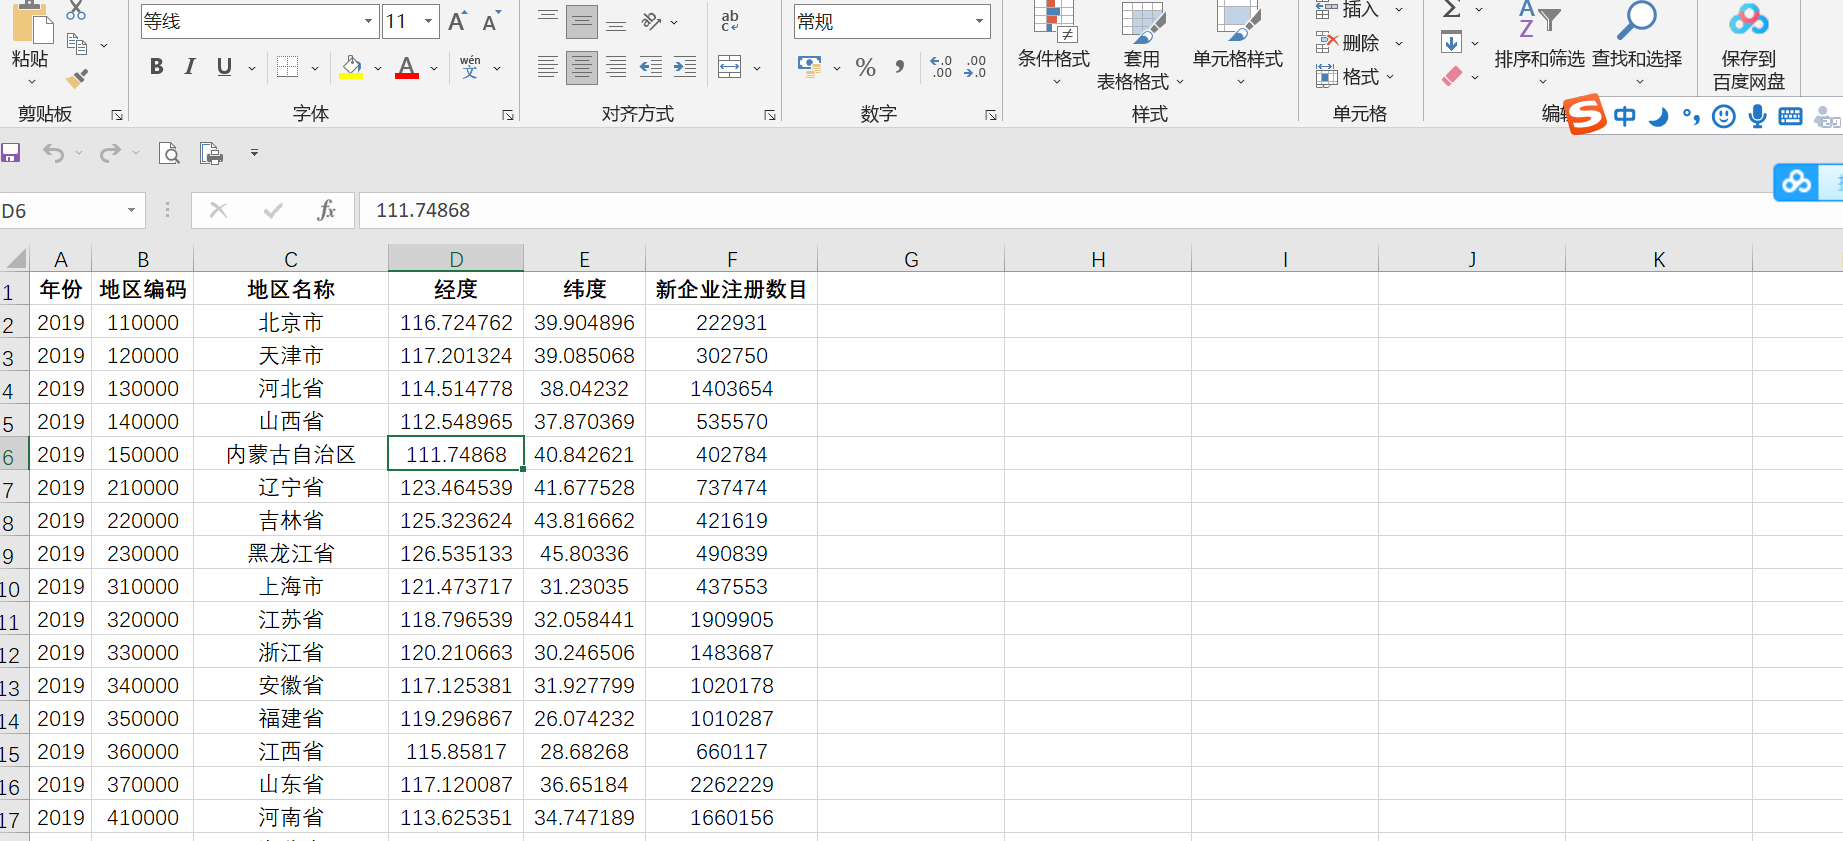
Task: Open Insert (插入) cells menu
Action: pyautogui.click(x=1360, y=10)
